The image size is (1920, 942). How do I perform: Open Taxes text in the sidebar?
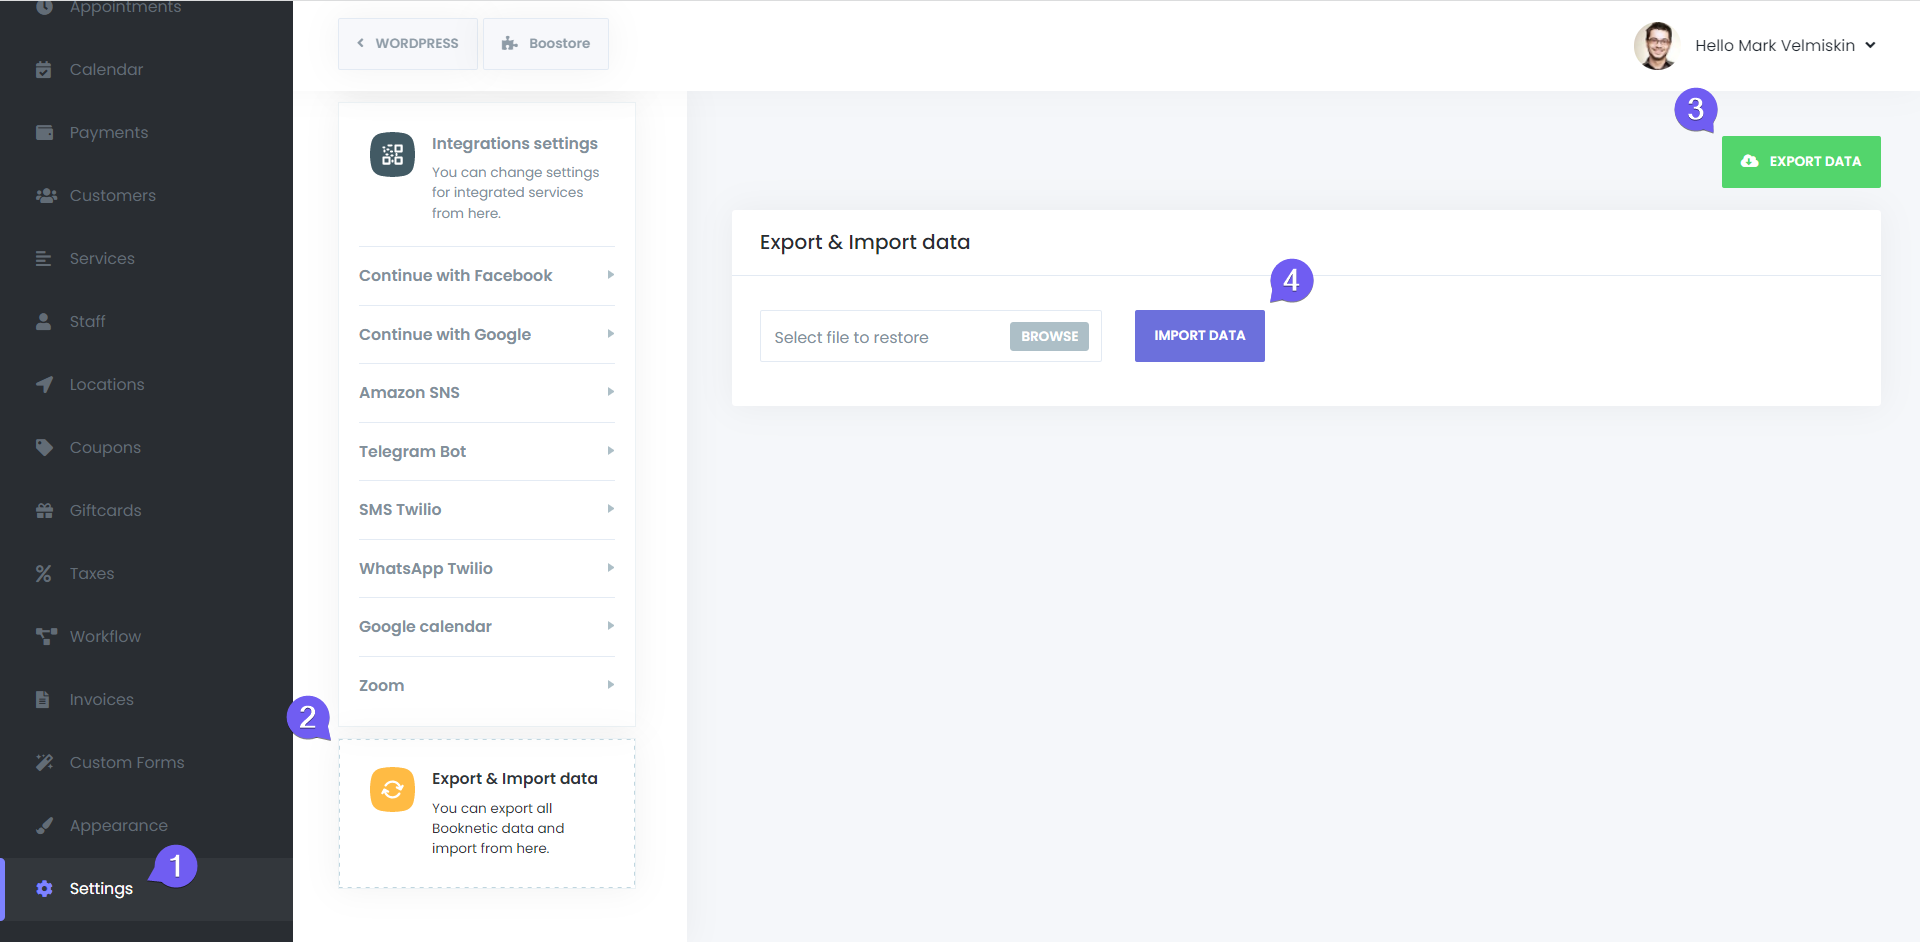coord(92,573)
